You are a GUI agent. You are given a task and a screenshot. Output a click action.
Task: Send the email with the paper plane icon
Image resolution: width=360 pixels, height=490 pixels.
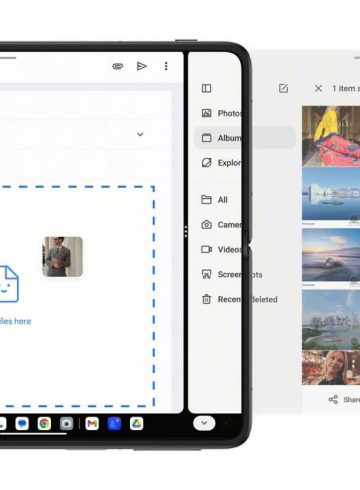click(142, 66)
